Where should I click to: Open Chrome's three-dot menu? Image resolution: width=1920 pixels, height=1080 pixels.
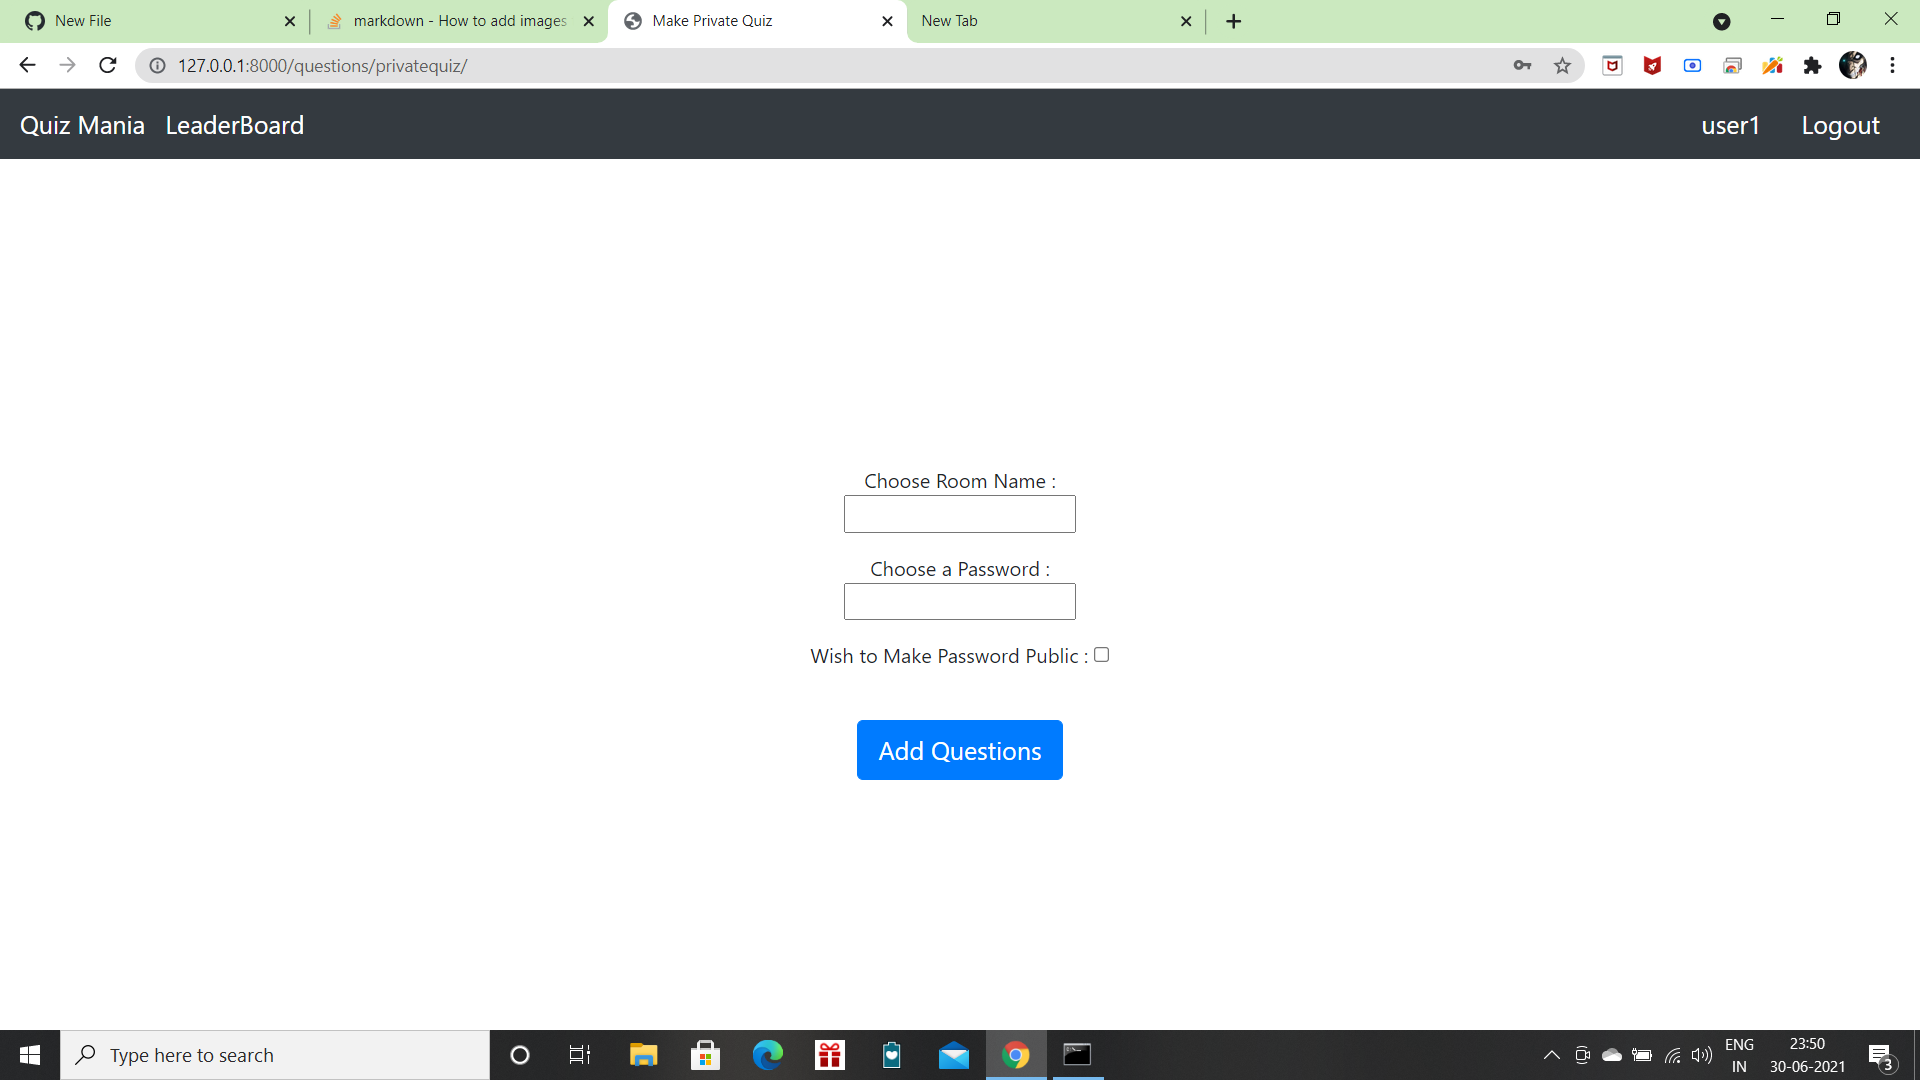click(1892, 65)
